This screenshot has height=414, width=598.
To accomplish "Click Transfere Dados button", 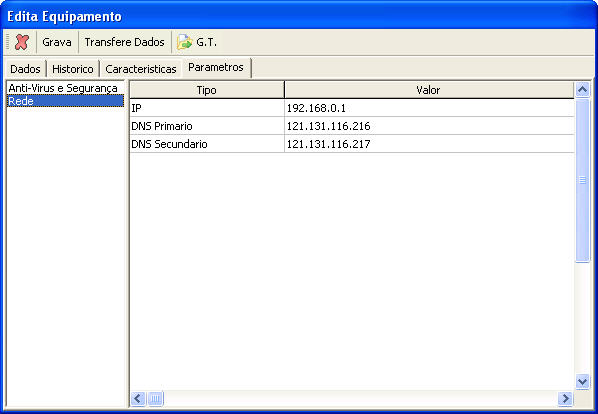I will (124, 42).
